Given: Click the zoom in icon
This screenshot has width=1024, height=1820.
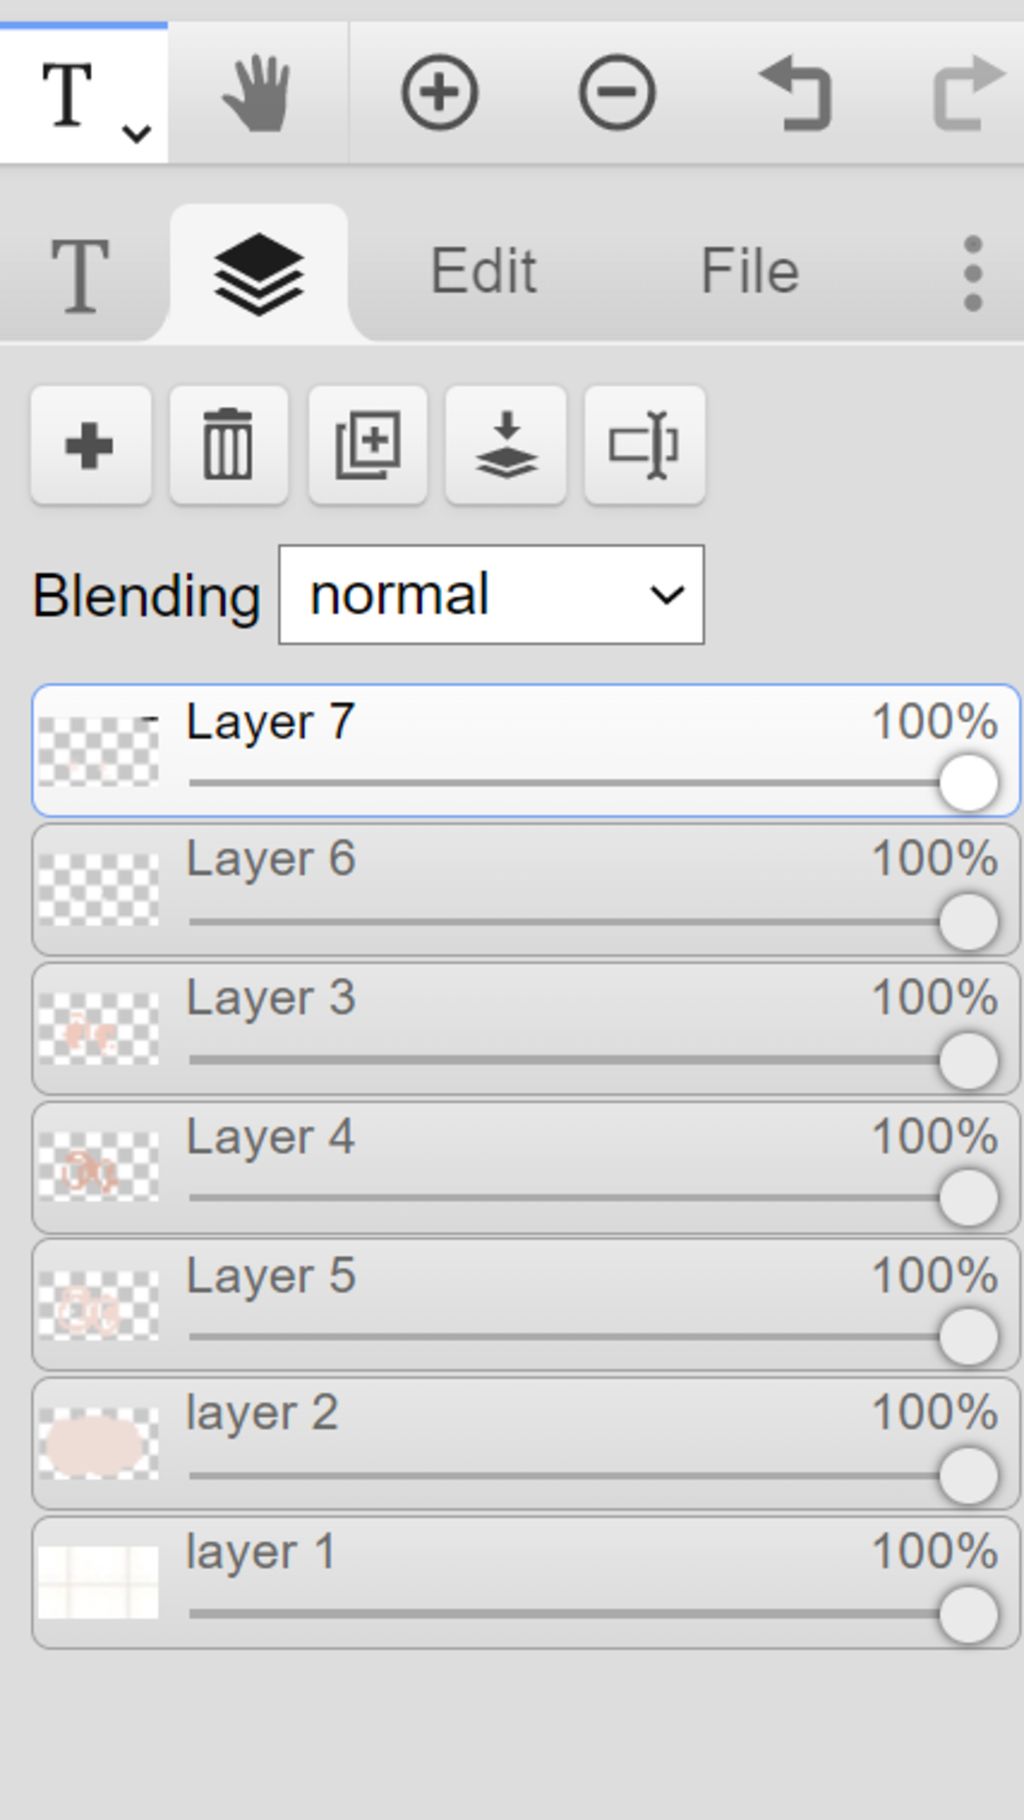Looking at the screenshot, I should point(440,93).
